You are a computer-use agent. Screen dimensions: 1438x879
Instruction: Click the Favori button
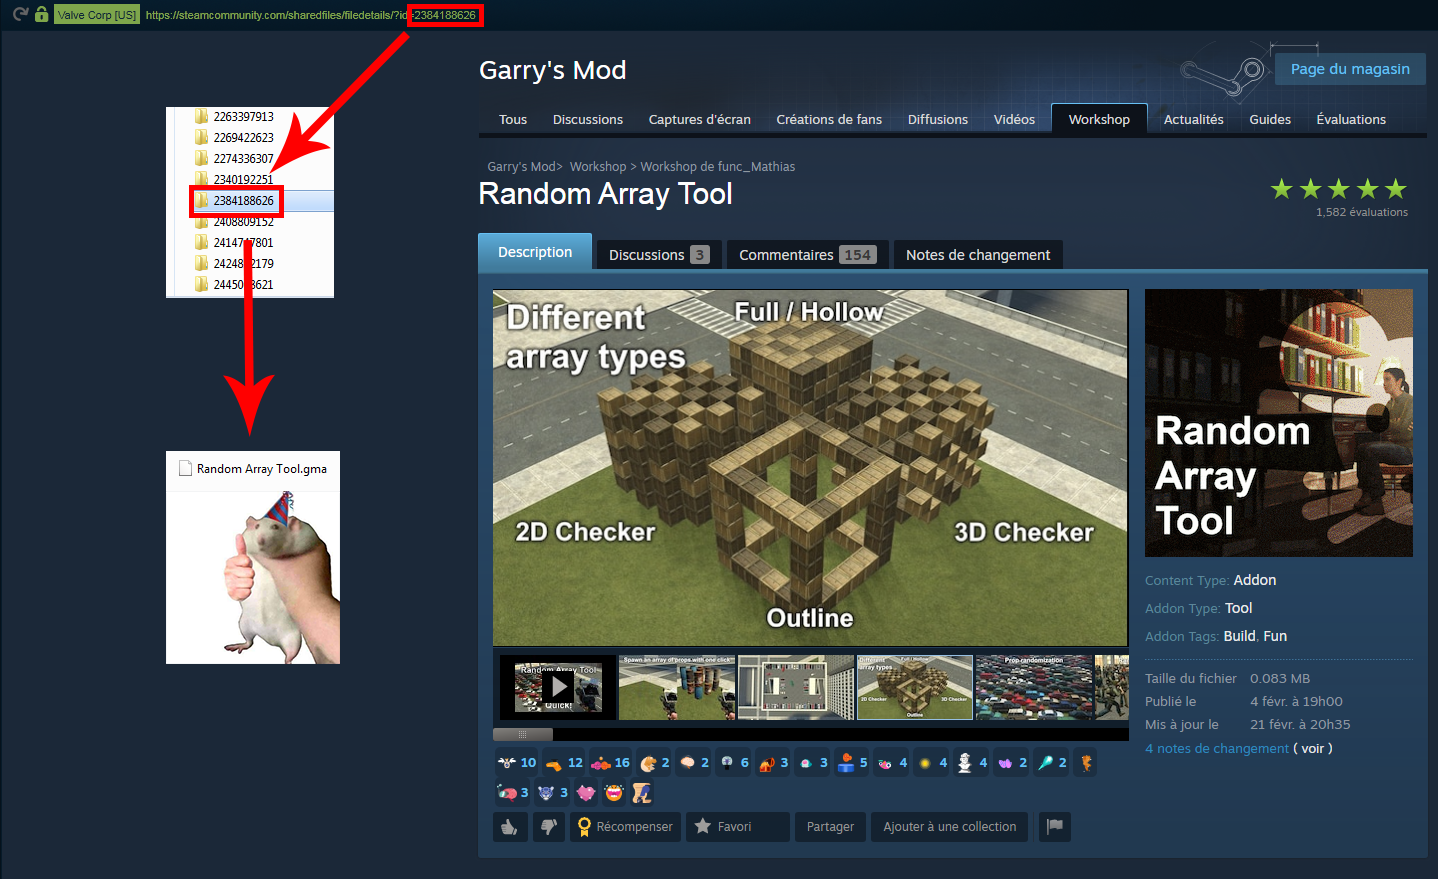point(737,827)
